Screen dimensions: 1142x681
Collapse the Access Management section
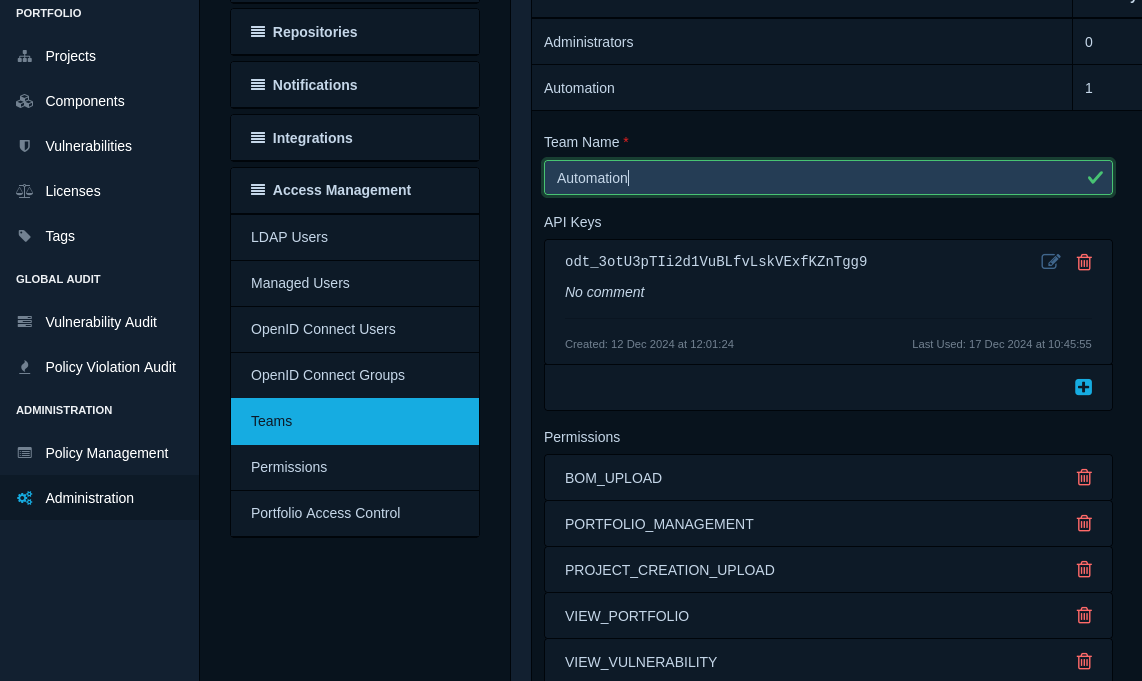point(354,190)
